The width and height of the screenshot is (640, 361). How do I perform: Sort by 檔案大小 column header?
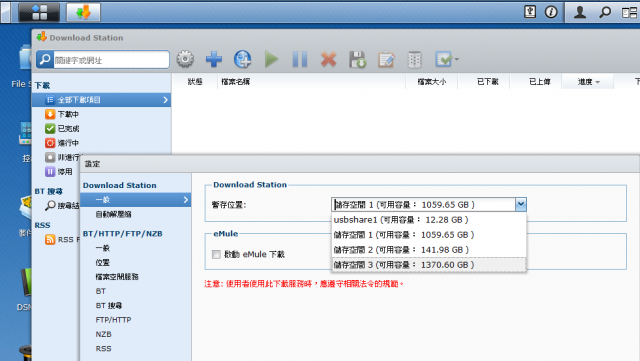coord(431,82)
